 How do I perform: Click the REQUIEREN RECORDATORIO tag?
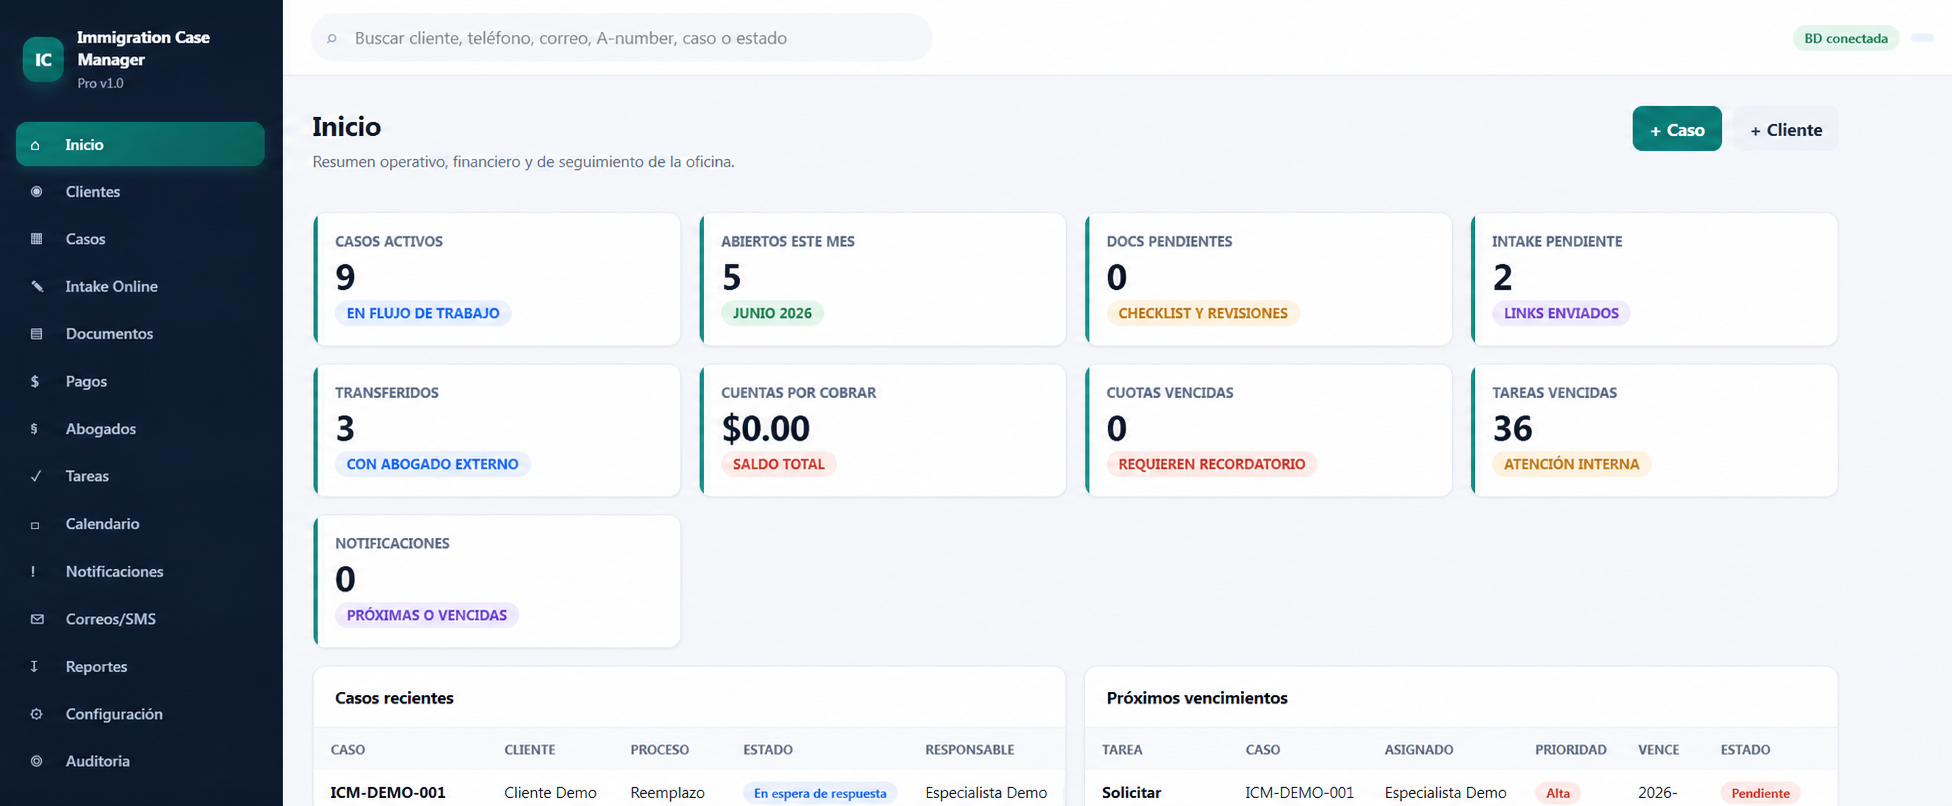pos(1212,464)
